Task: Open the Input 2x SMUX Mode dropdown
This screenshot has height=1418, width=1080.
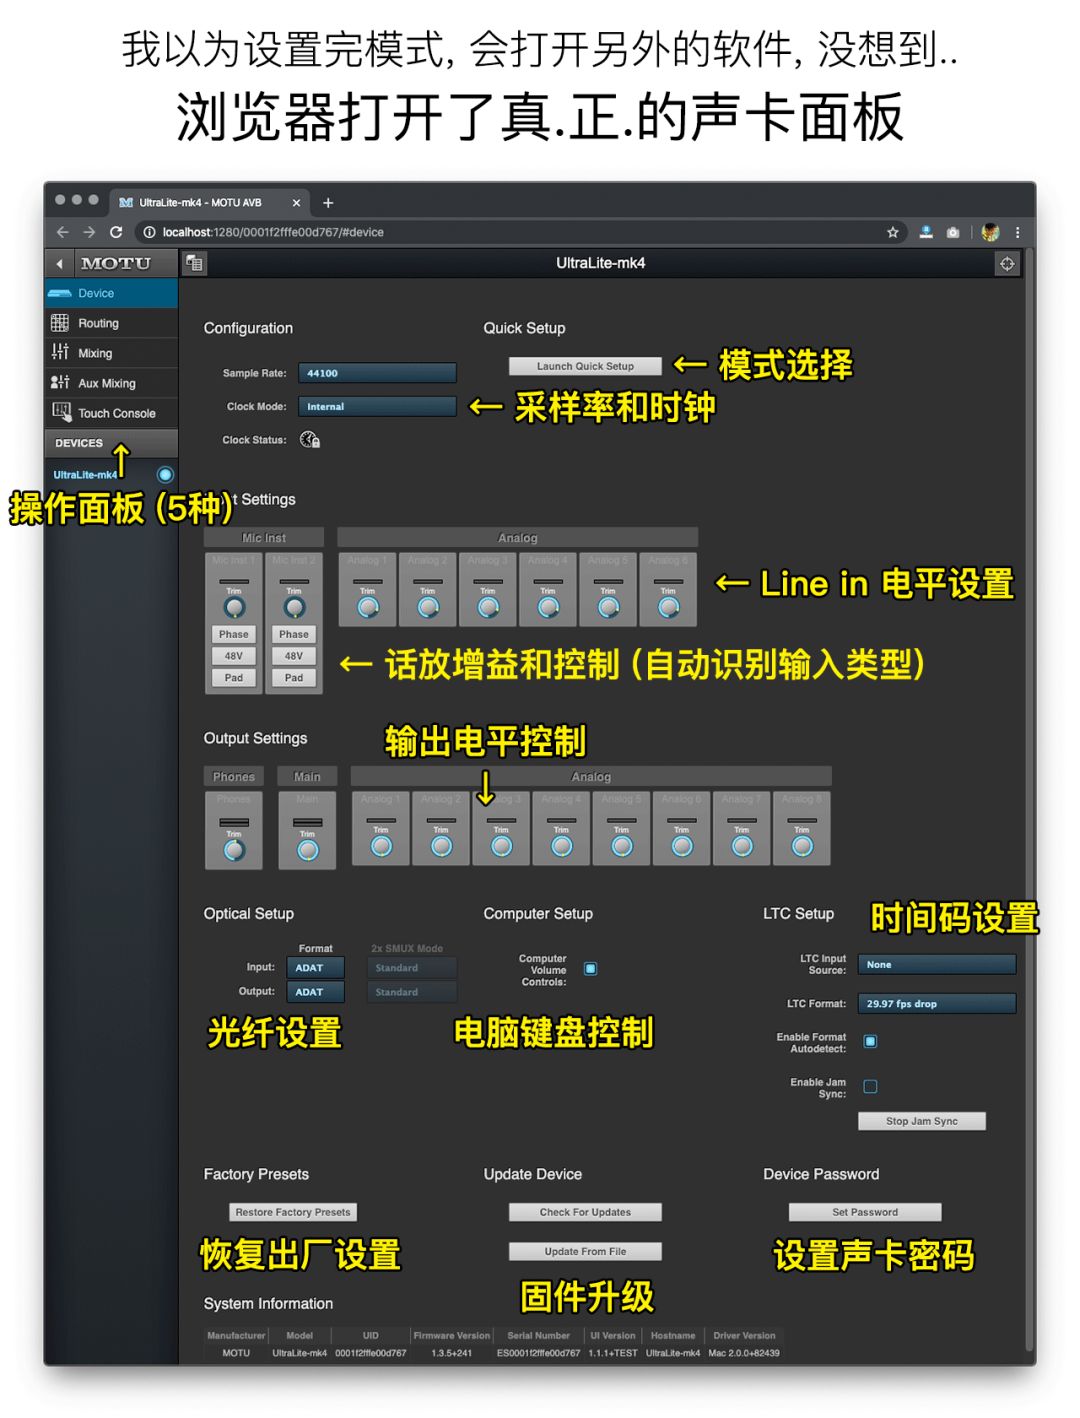Action: 412,968
